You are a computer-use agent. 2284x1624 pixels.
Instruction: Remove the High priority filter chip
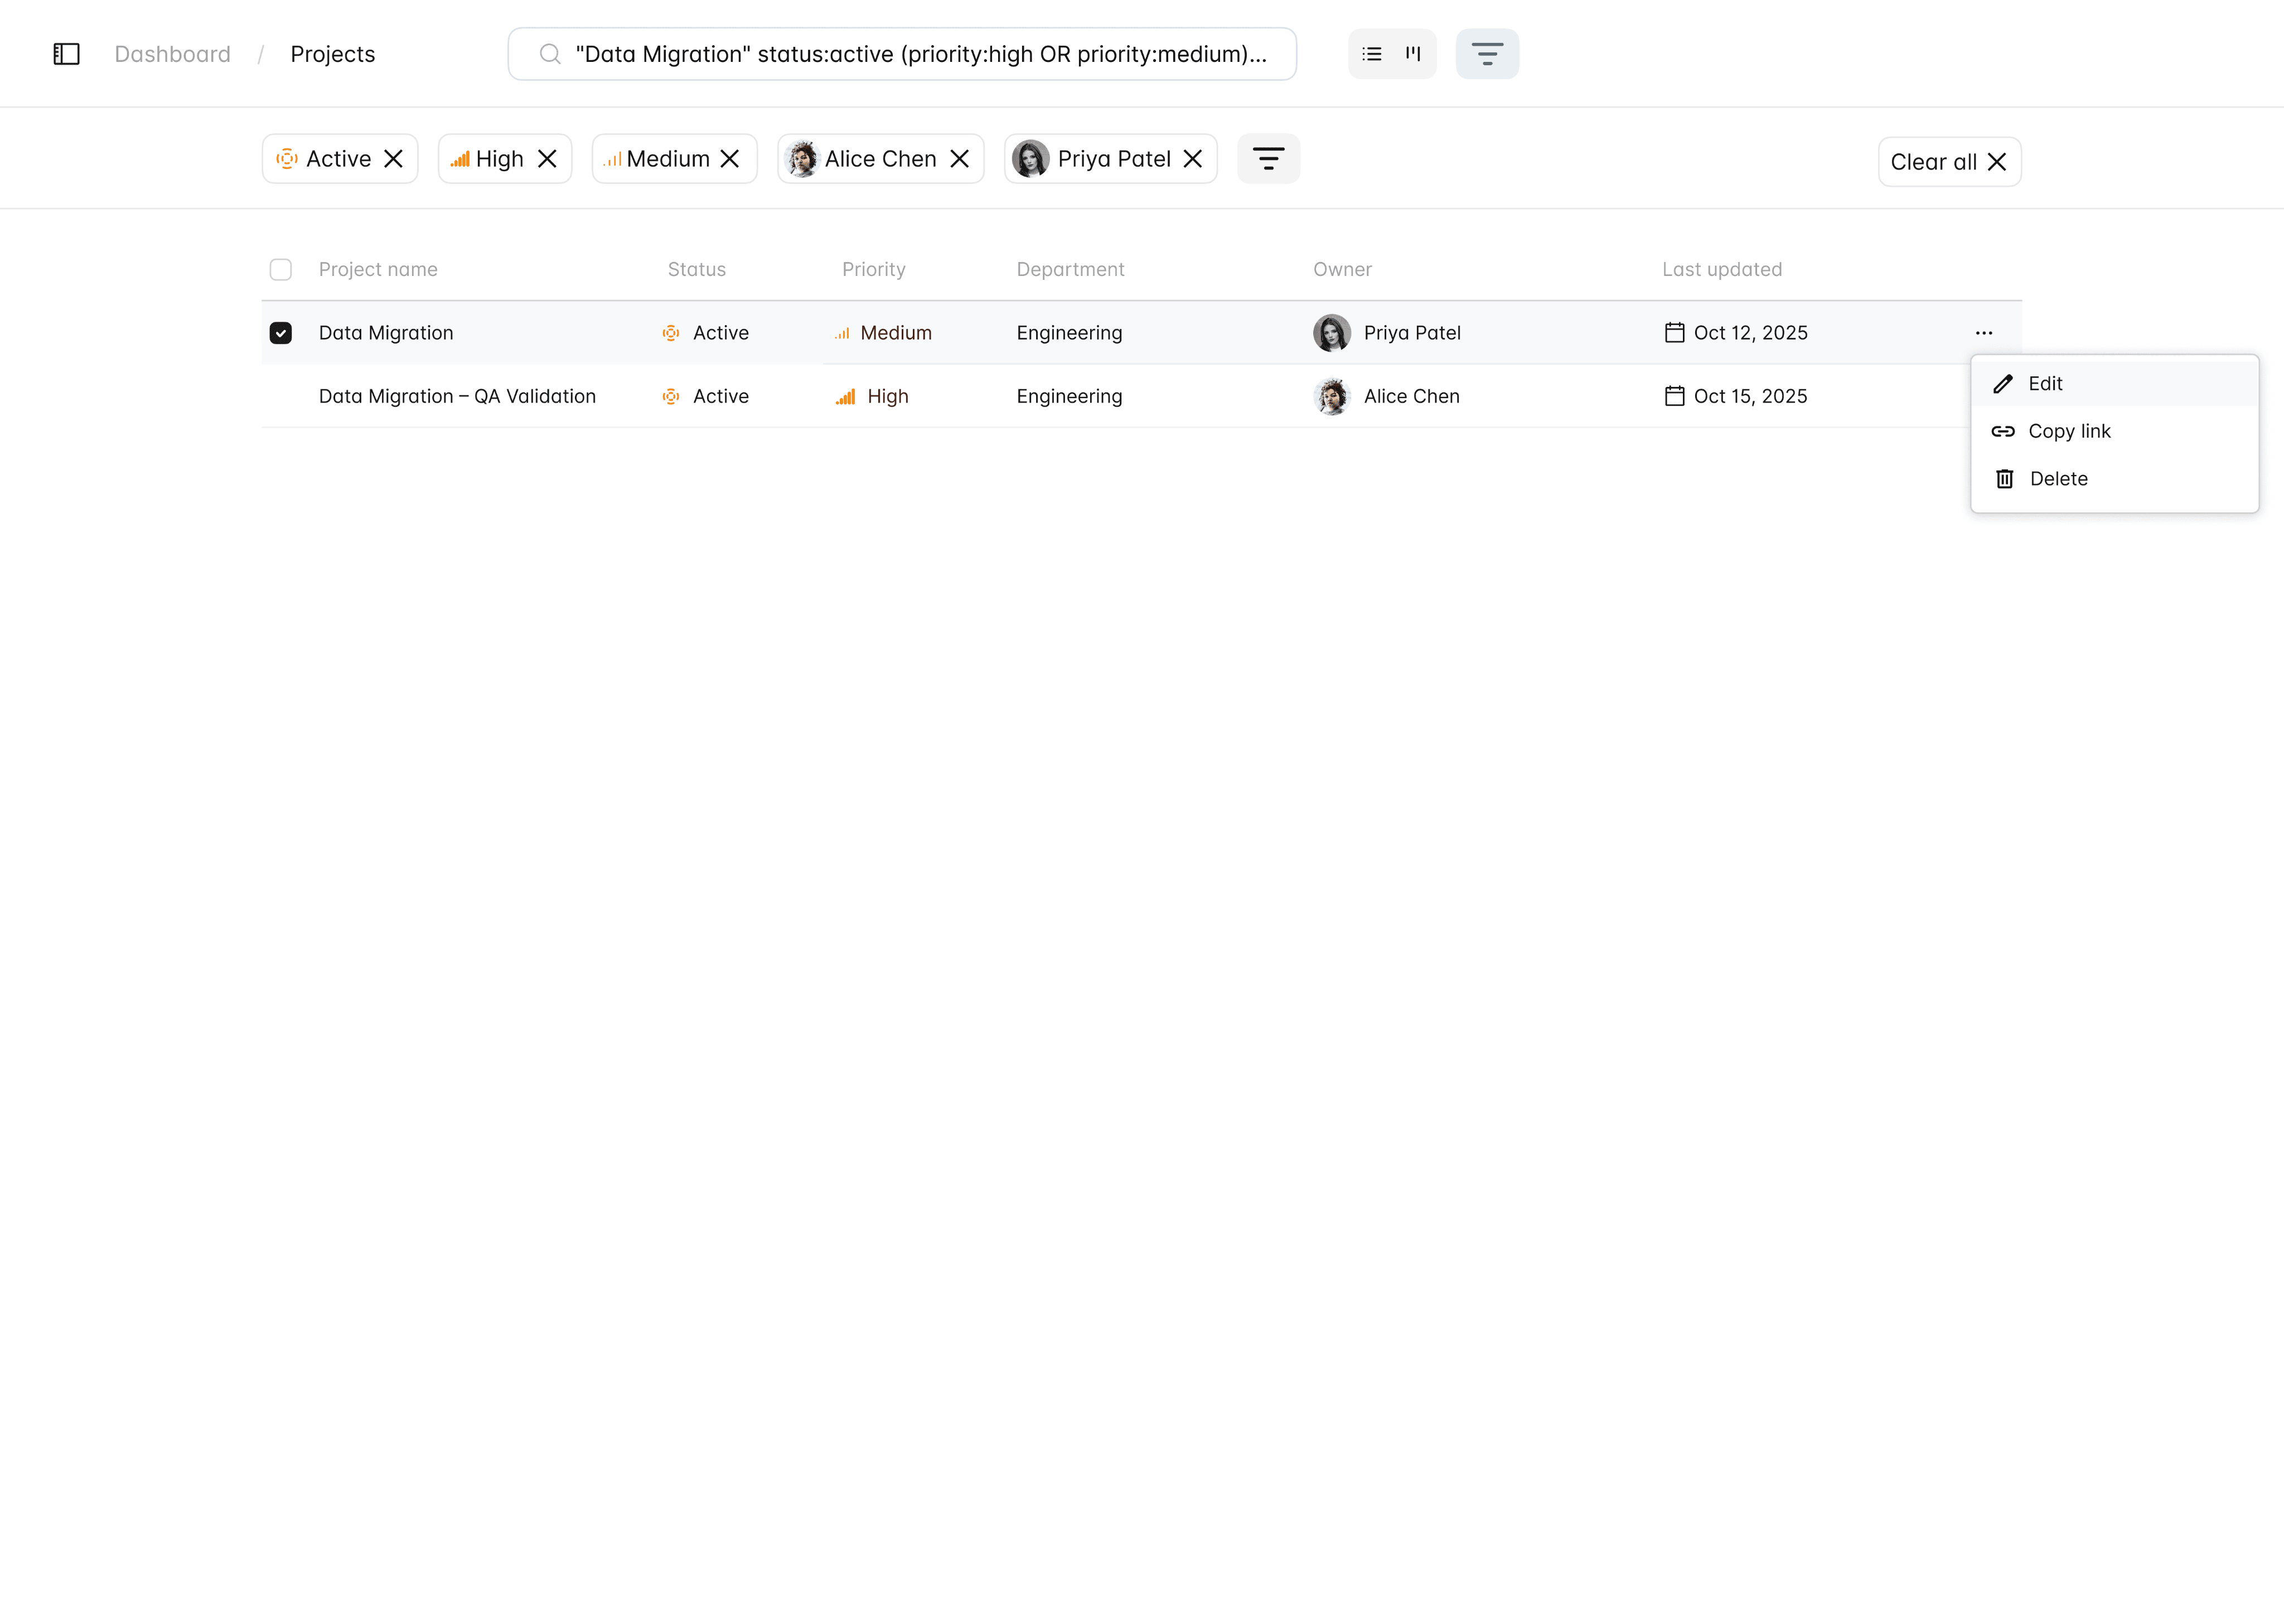(547, 159)
